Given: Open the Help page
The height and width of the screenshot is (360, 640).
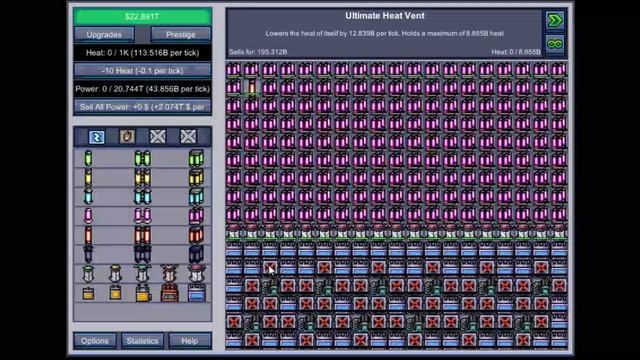Looking at the screenshot, I should pyautogui.click(x=190, y=341).
